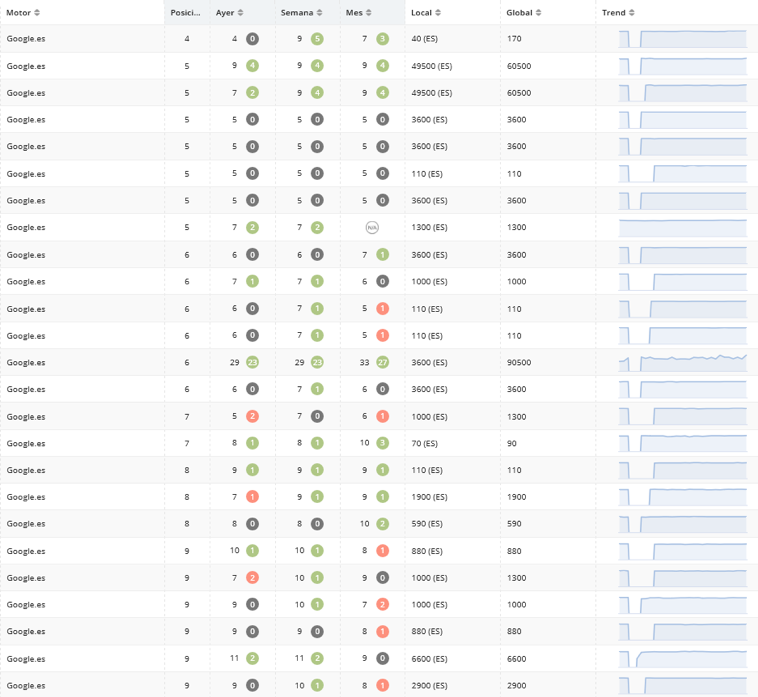Viewport: 758px width, 697px height.
Task: Select the Global value '1900'
Action: coord(516,497)
